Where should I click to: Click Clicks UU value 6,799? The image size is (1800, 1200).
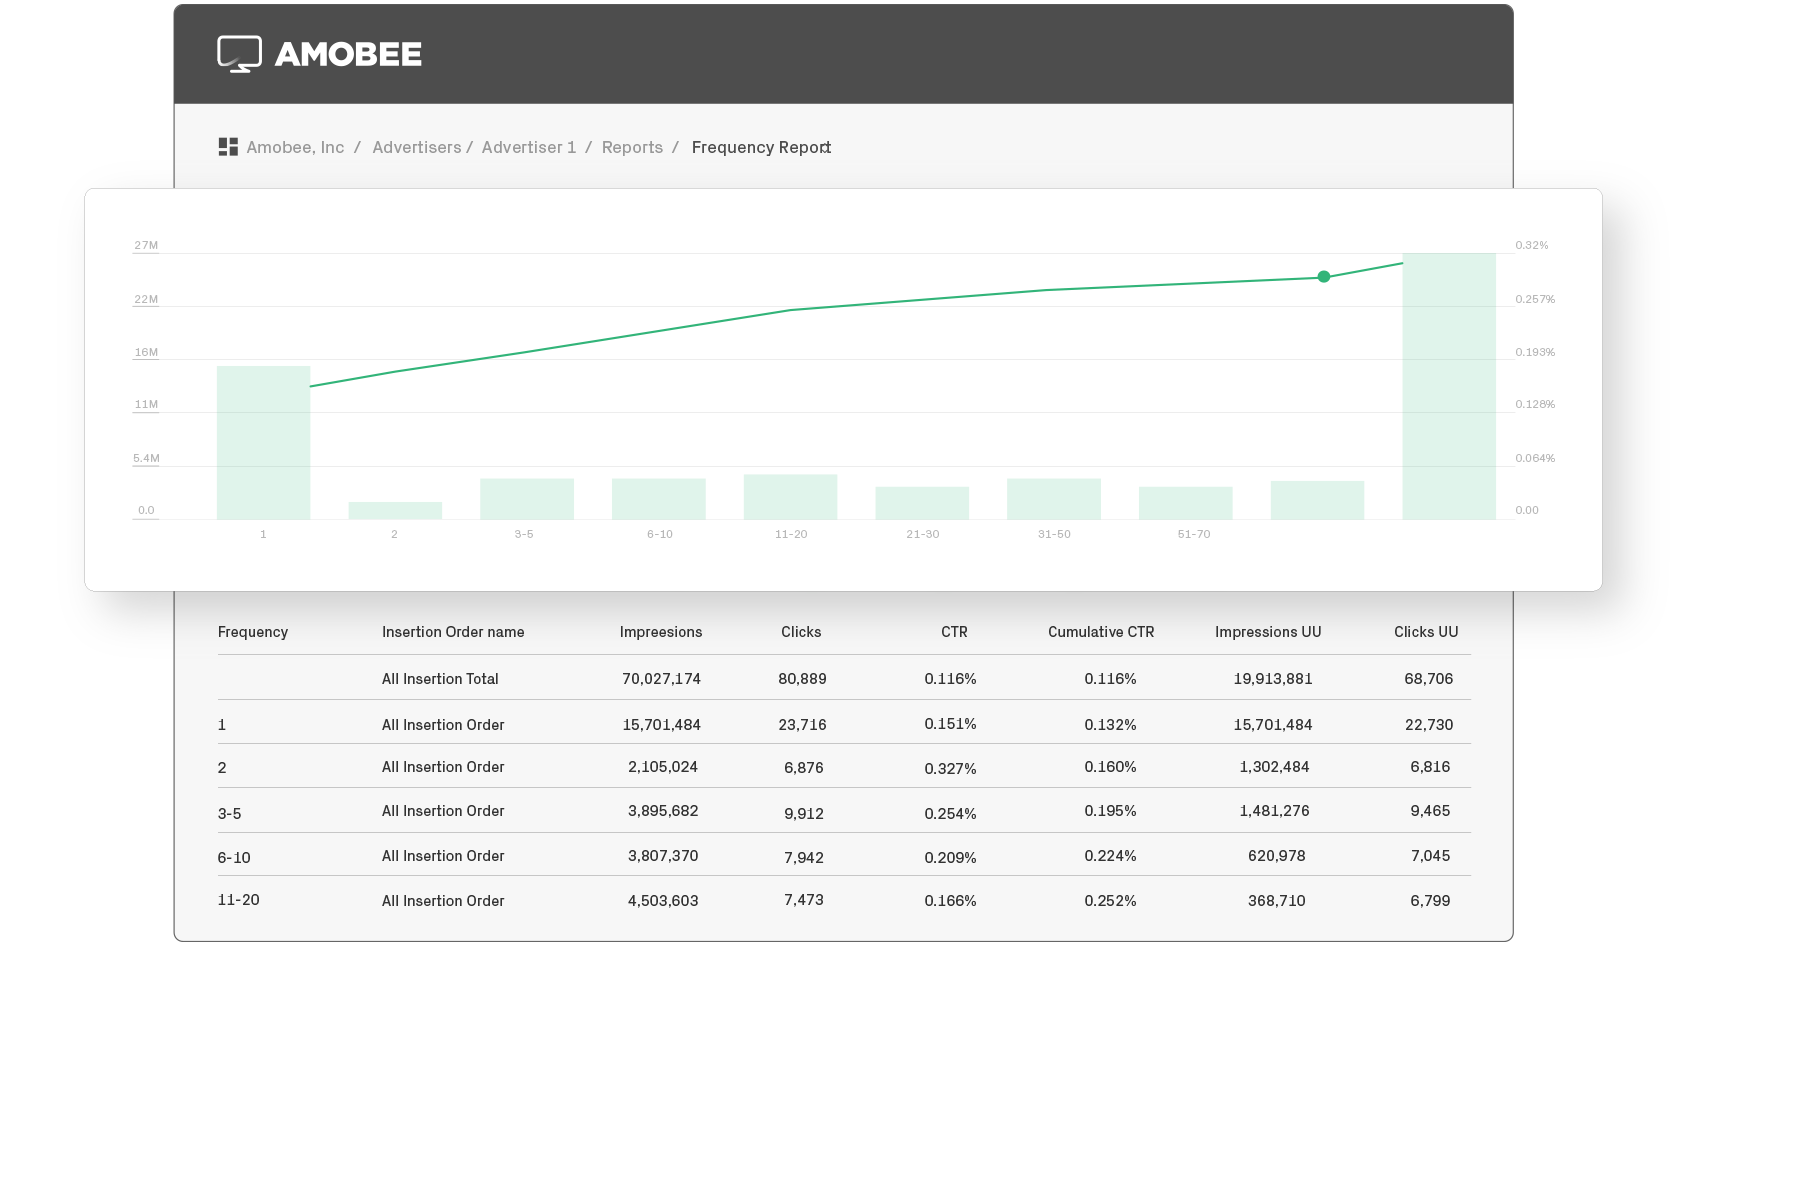coord(1430,901)
